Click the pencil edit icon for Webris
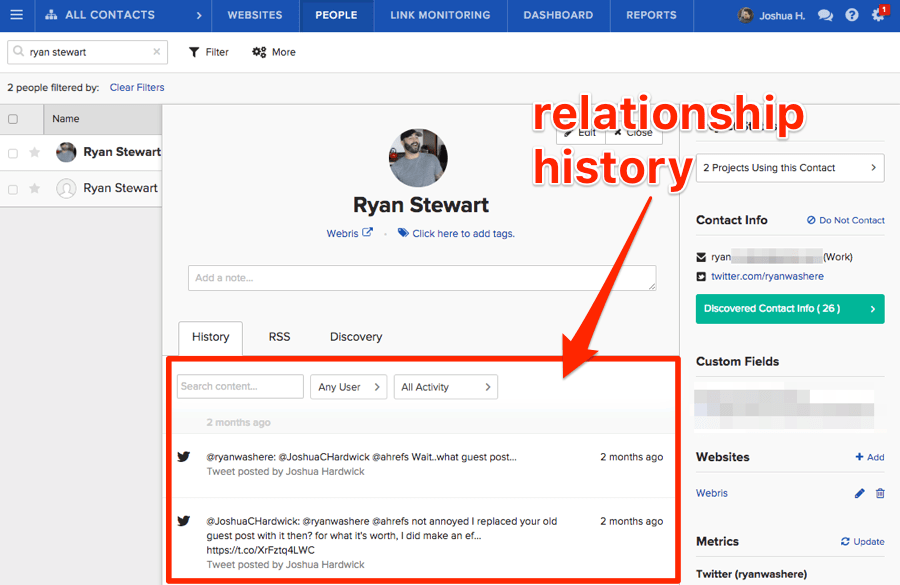 859,493
